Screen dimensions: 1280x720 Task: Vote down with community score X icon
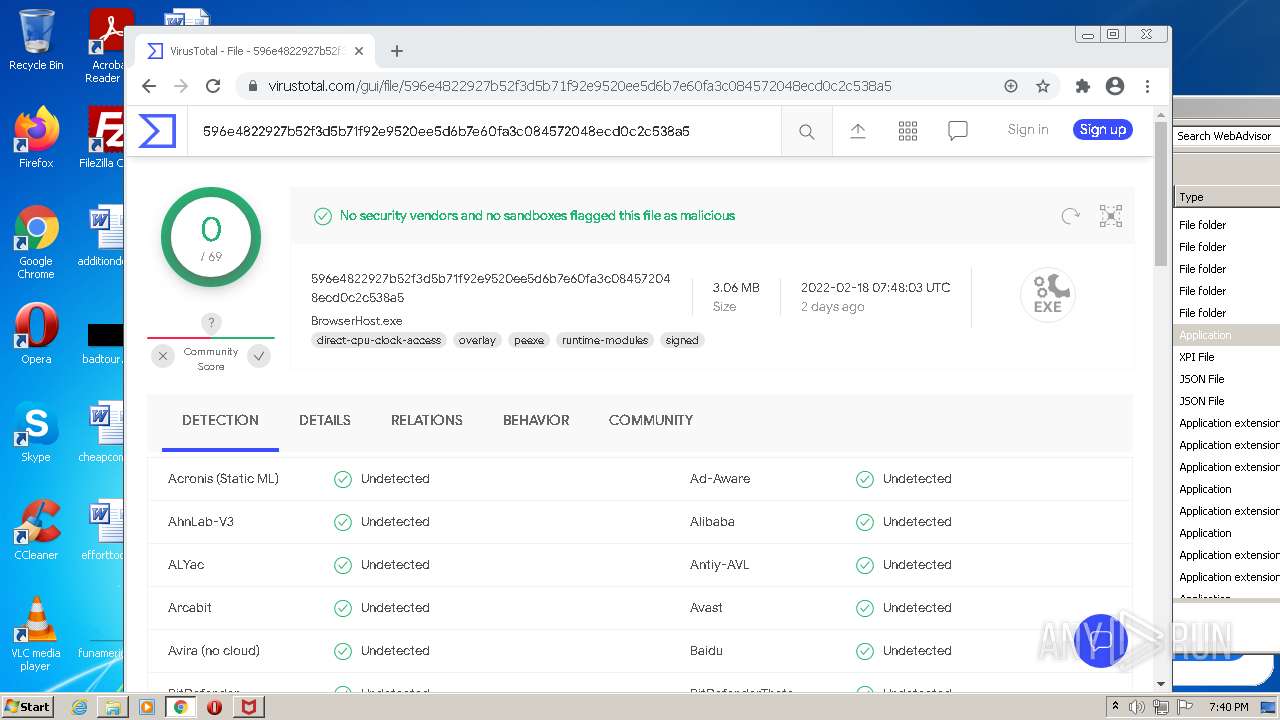(163, 356)
